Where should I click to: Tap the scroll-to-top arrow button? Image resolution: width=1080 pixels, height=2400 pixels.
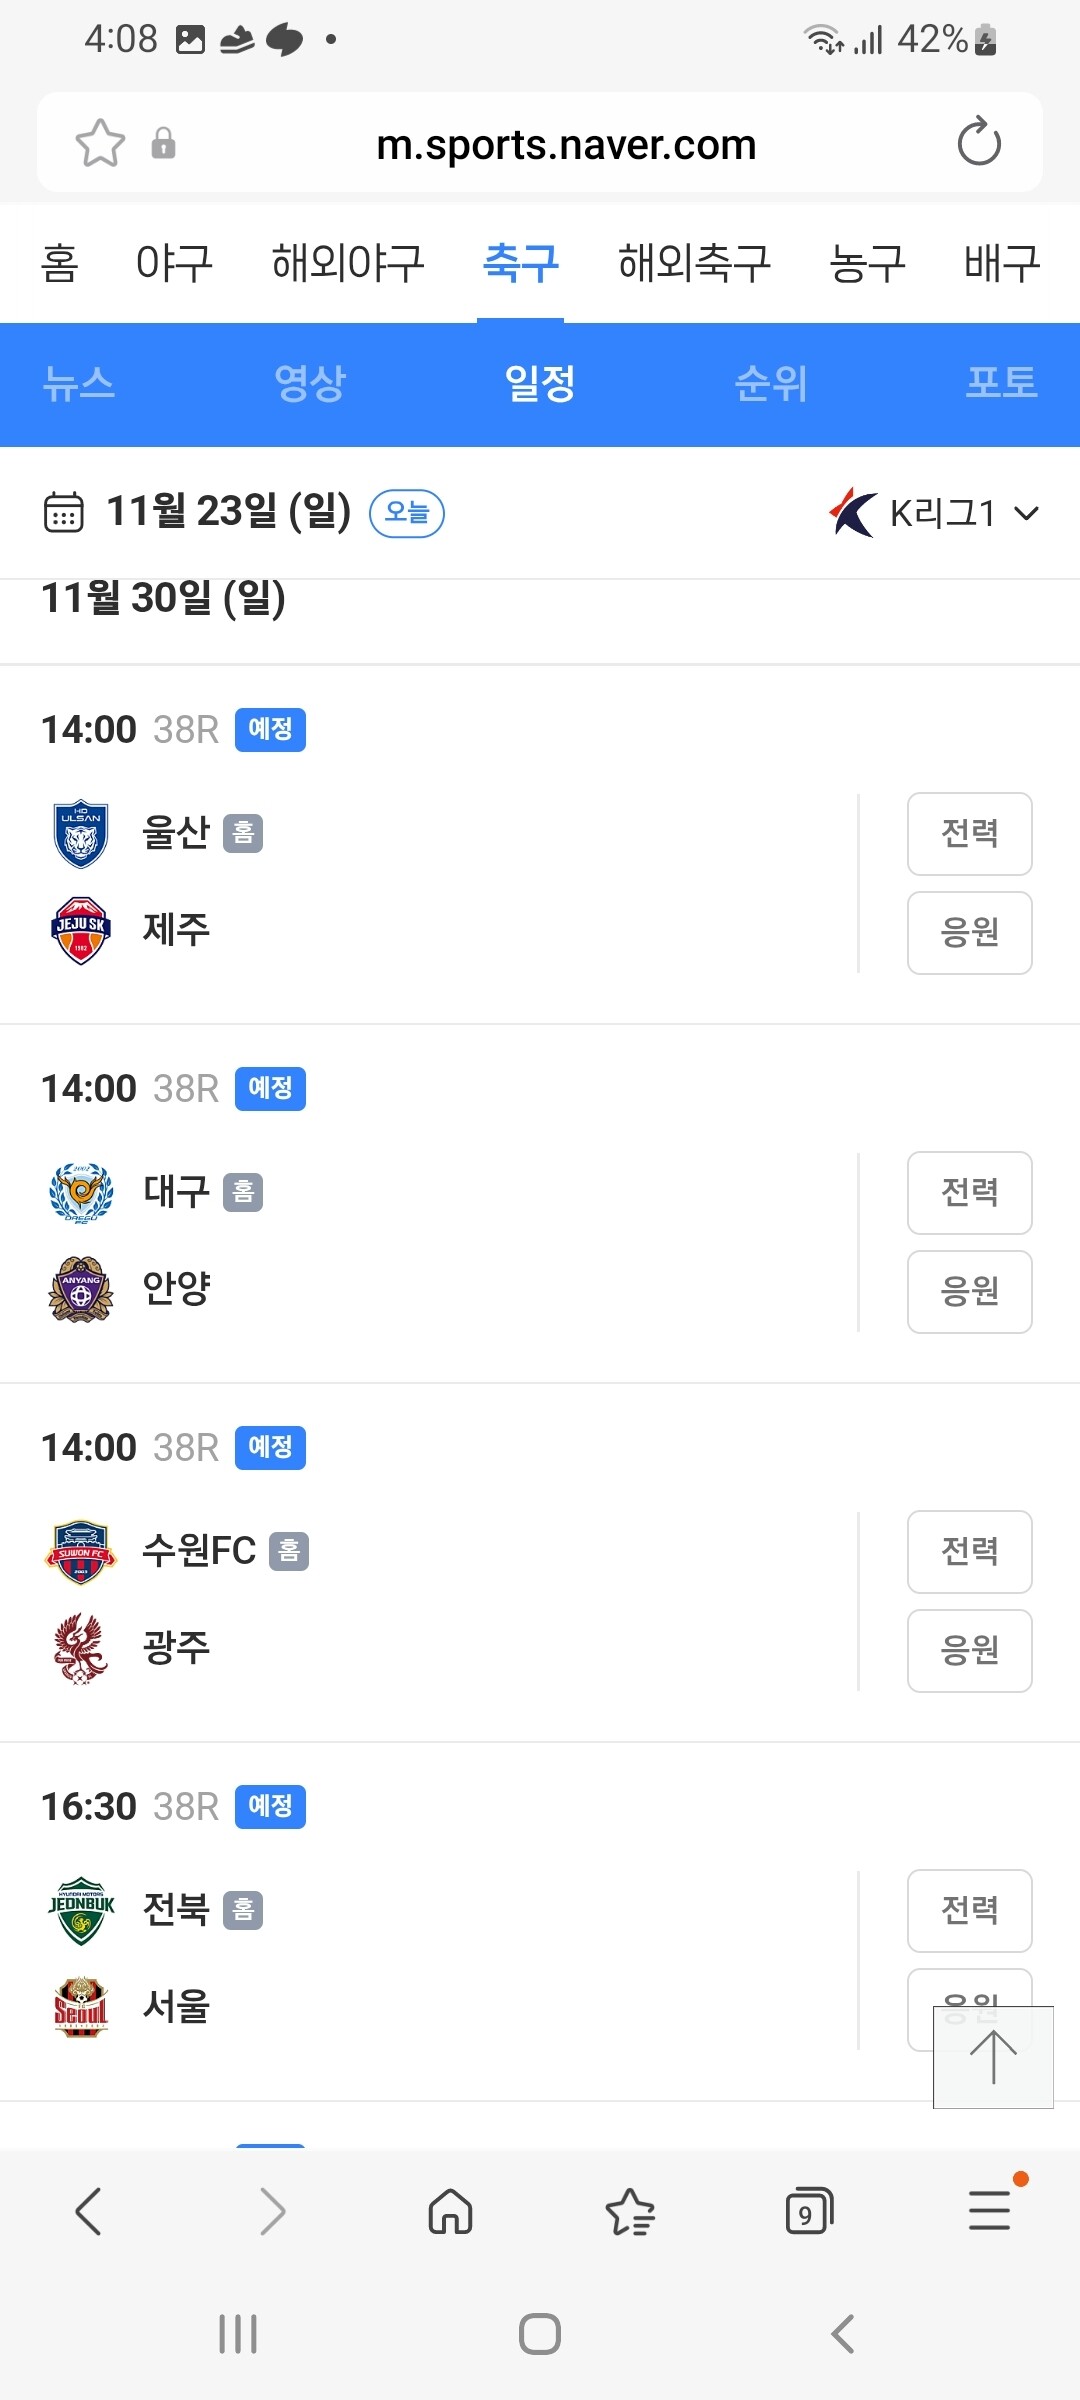(993, 2057)
